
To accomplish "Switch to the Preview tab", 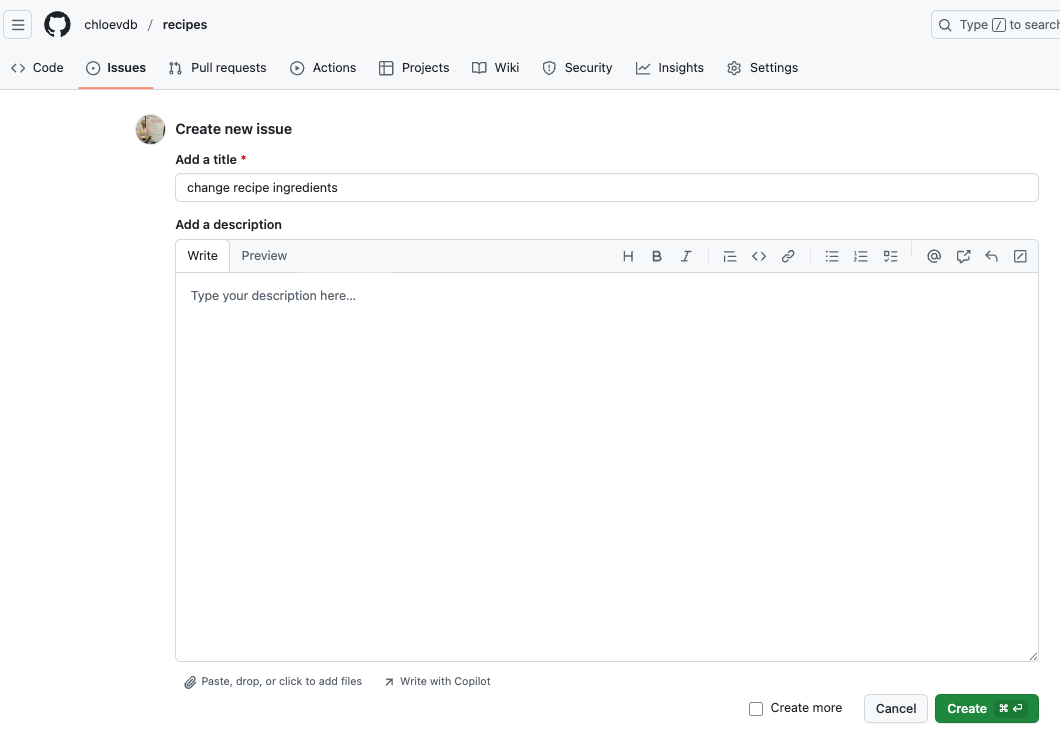I will [264, 256].
